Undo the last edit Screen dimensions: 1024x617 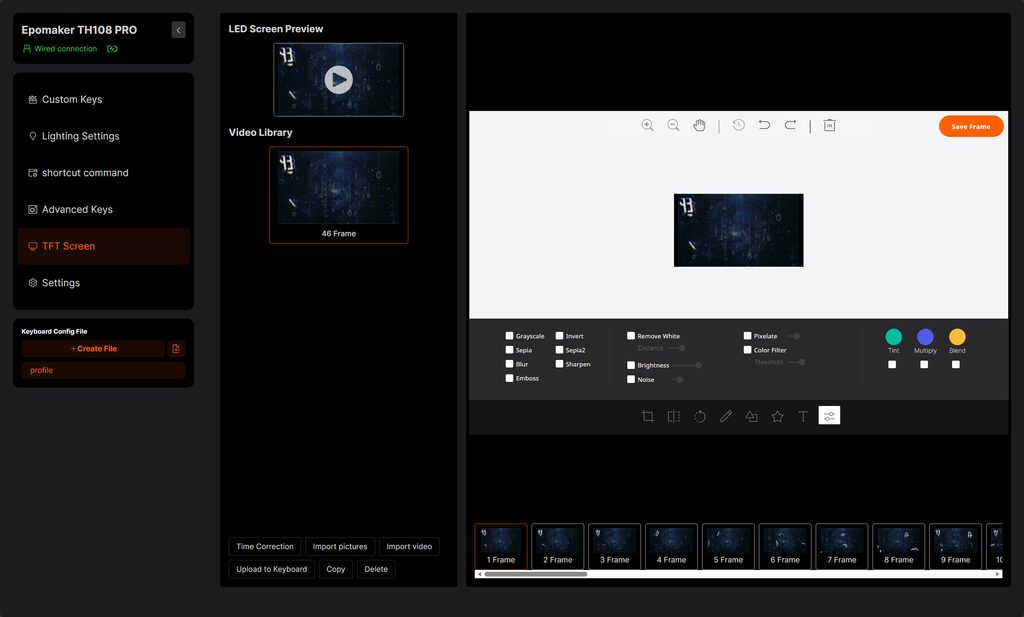(764, 125)
